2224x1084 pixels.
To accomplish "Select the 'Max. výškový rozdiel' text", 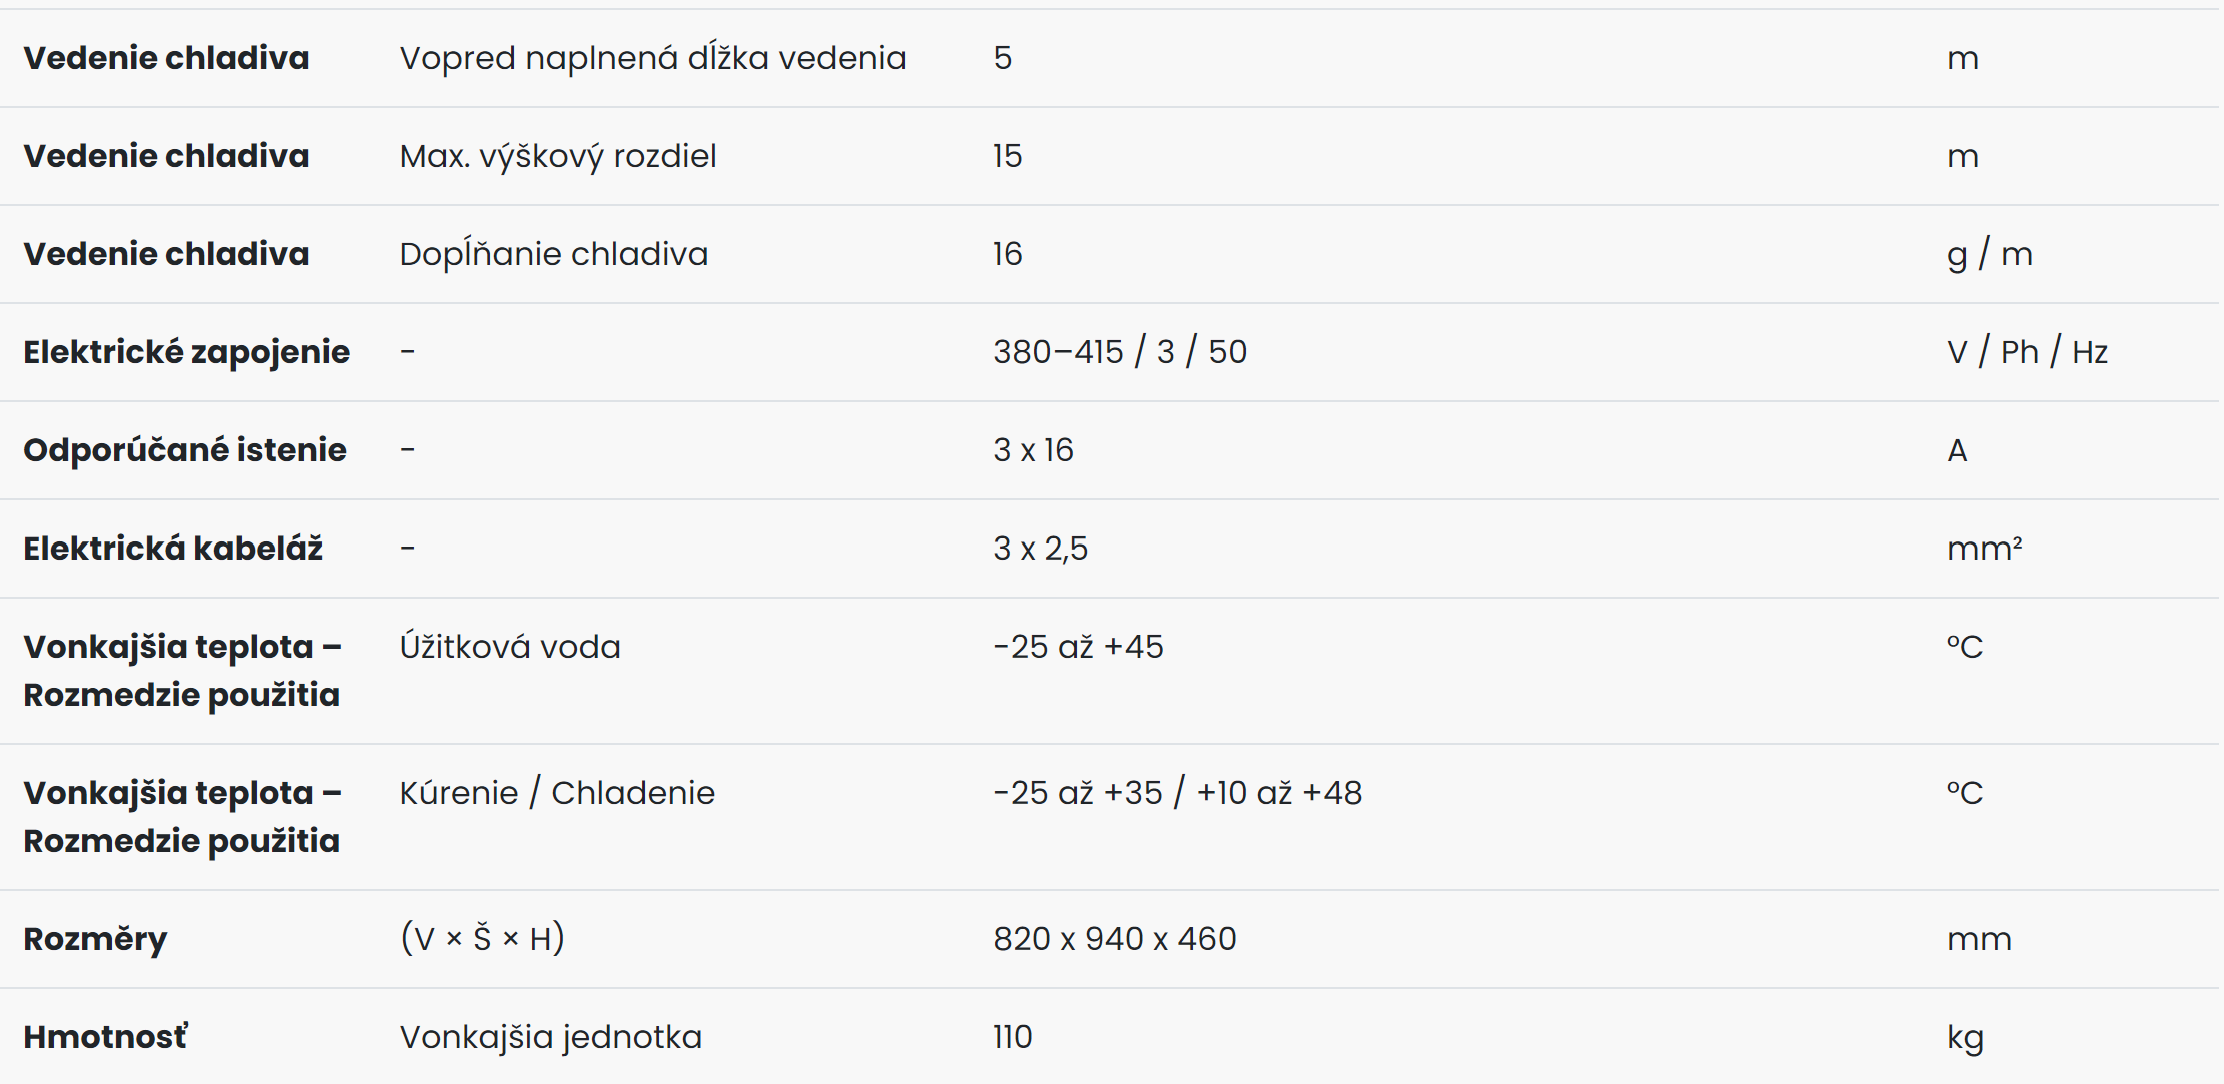I will click(558, 156).
